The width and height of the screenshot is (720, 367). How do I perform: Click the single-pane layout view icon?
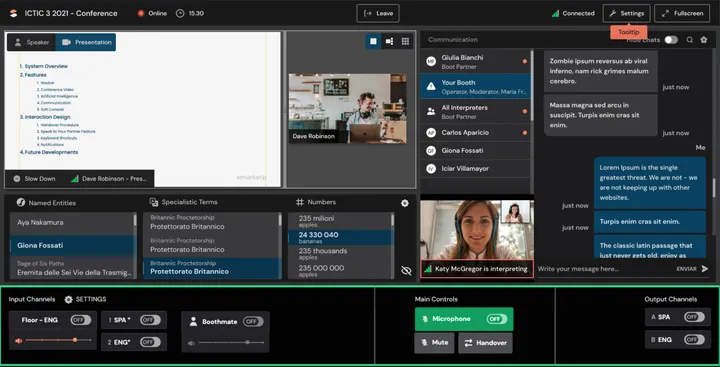pos(373,41)
